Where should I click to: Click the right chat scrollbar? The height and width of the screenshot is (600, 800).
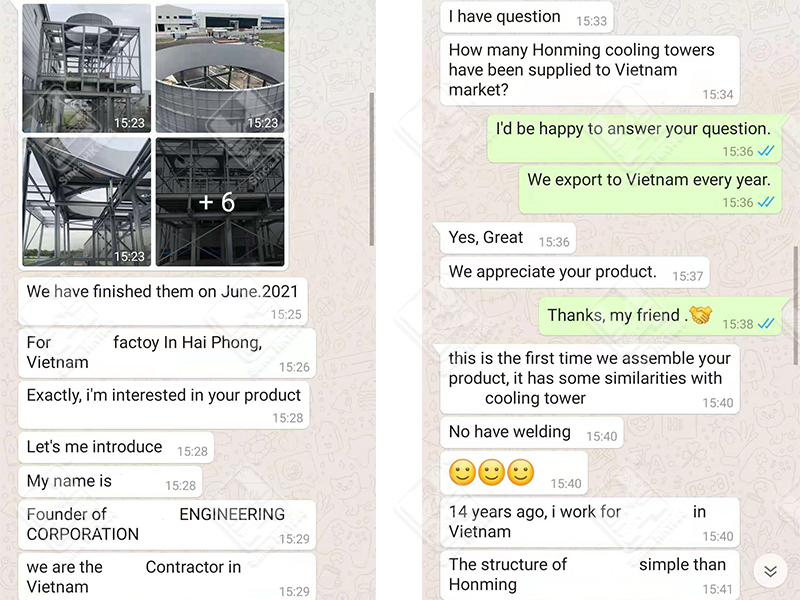tap(796, 305)
